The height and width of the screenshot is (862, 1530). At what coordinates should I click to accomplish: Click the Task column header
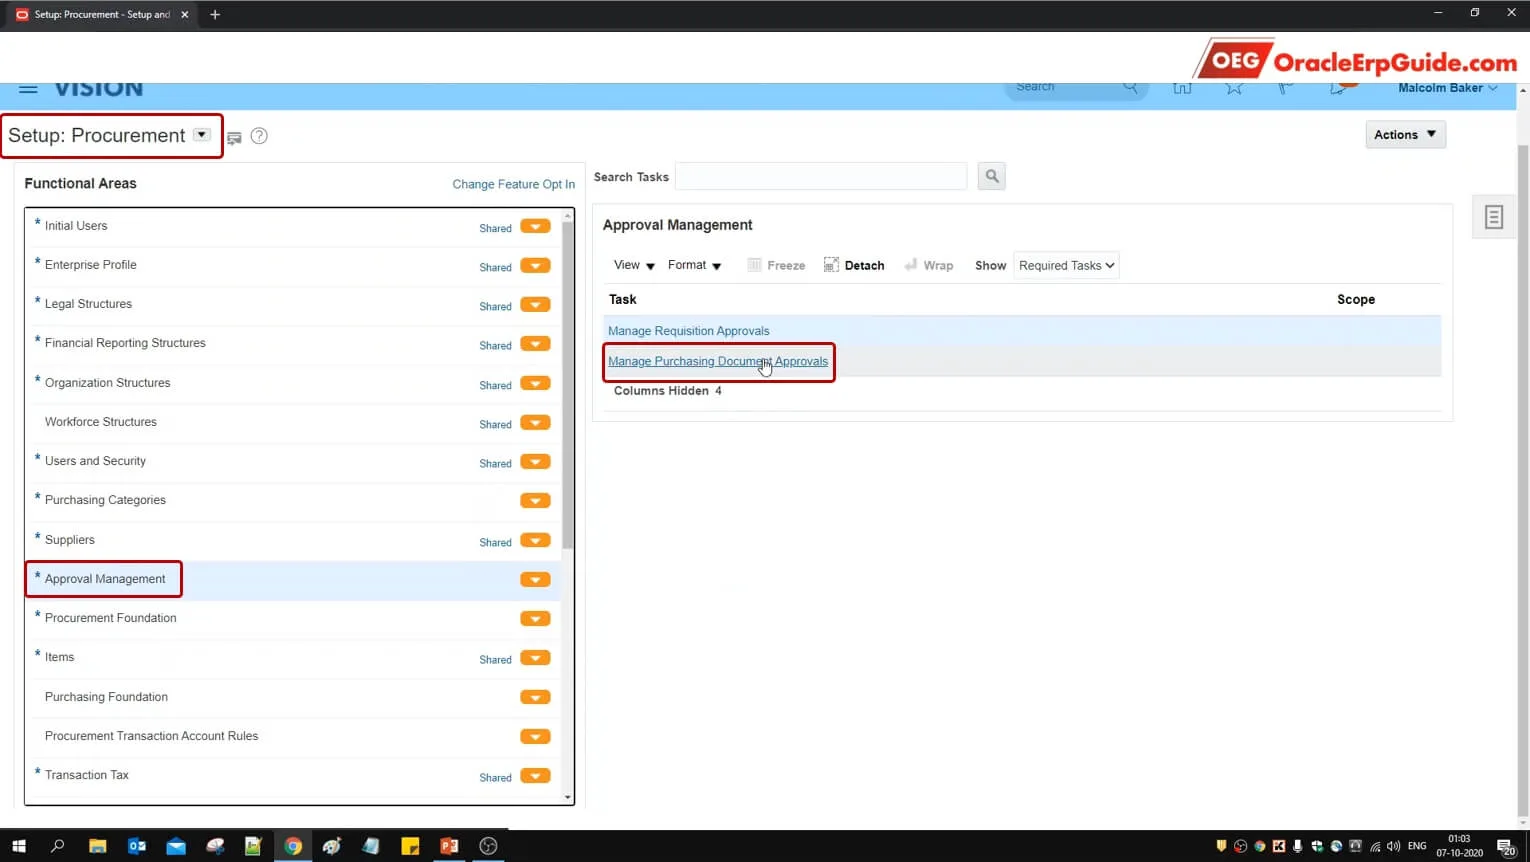(x=622, y=299)
